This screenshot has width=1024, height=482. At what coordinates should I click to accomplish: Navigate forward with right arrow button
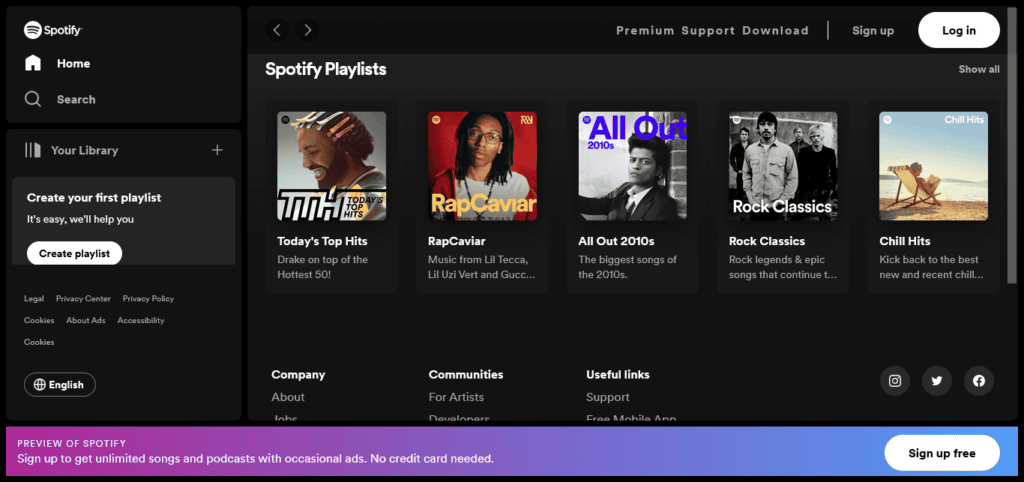308,30
